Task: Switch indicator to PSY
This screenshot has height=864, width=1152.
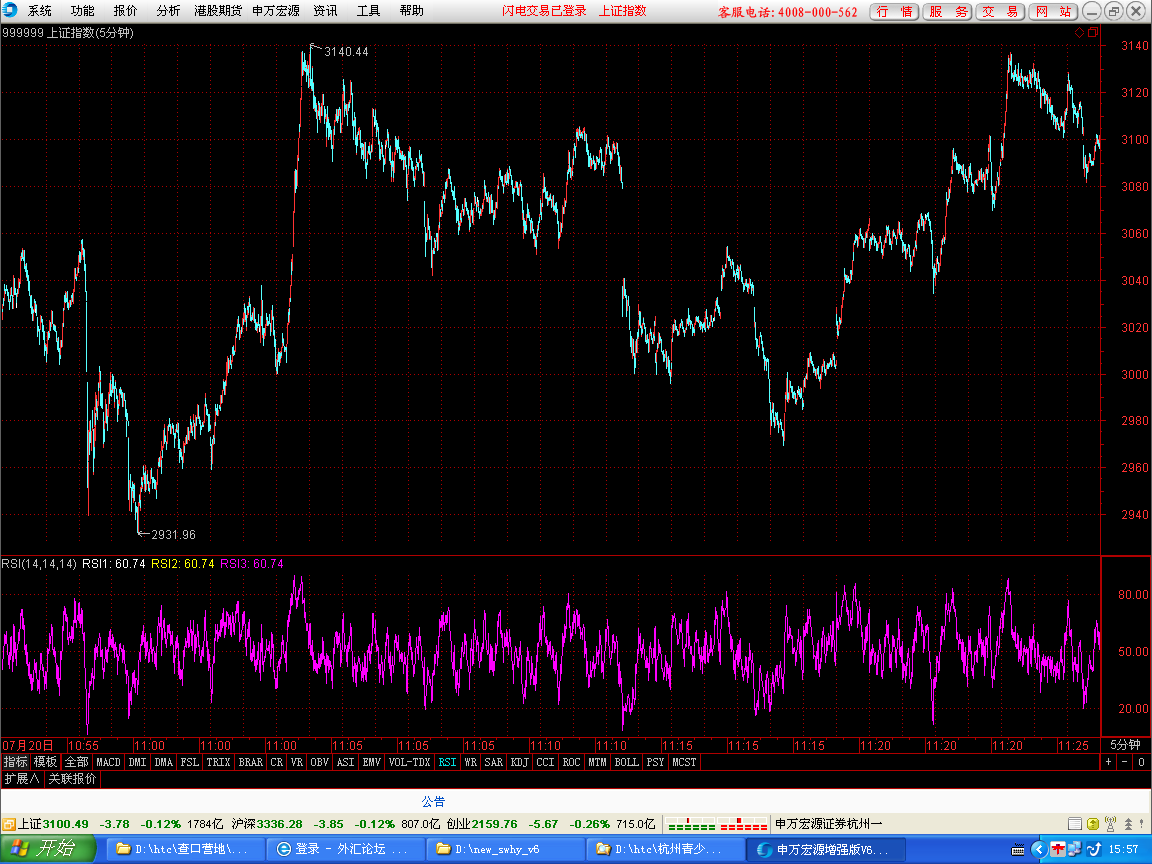Action: click(655, 762)
